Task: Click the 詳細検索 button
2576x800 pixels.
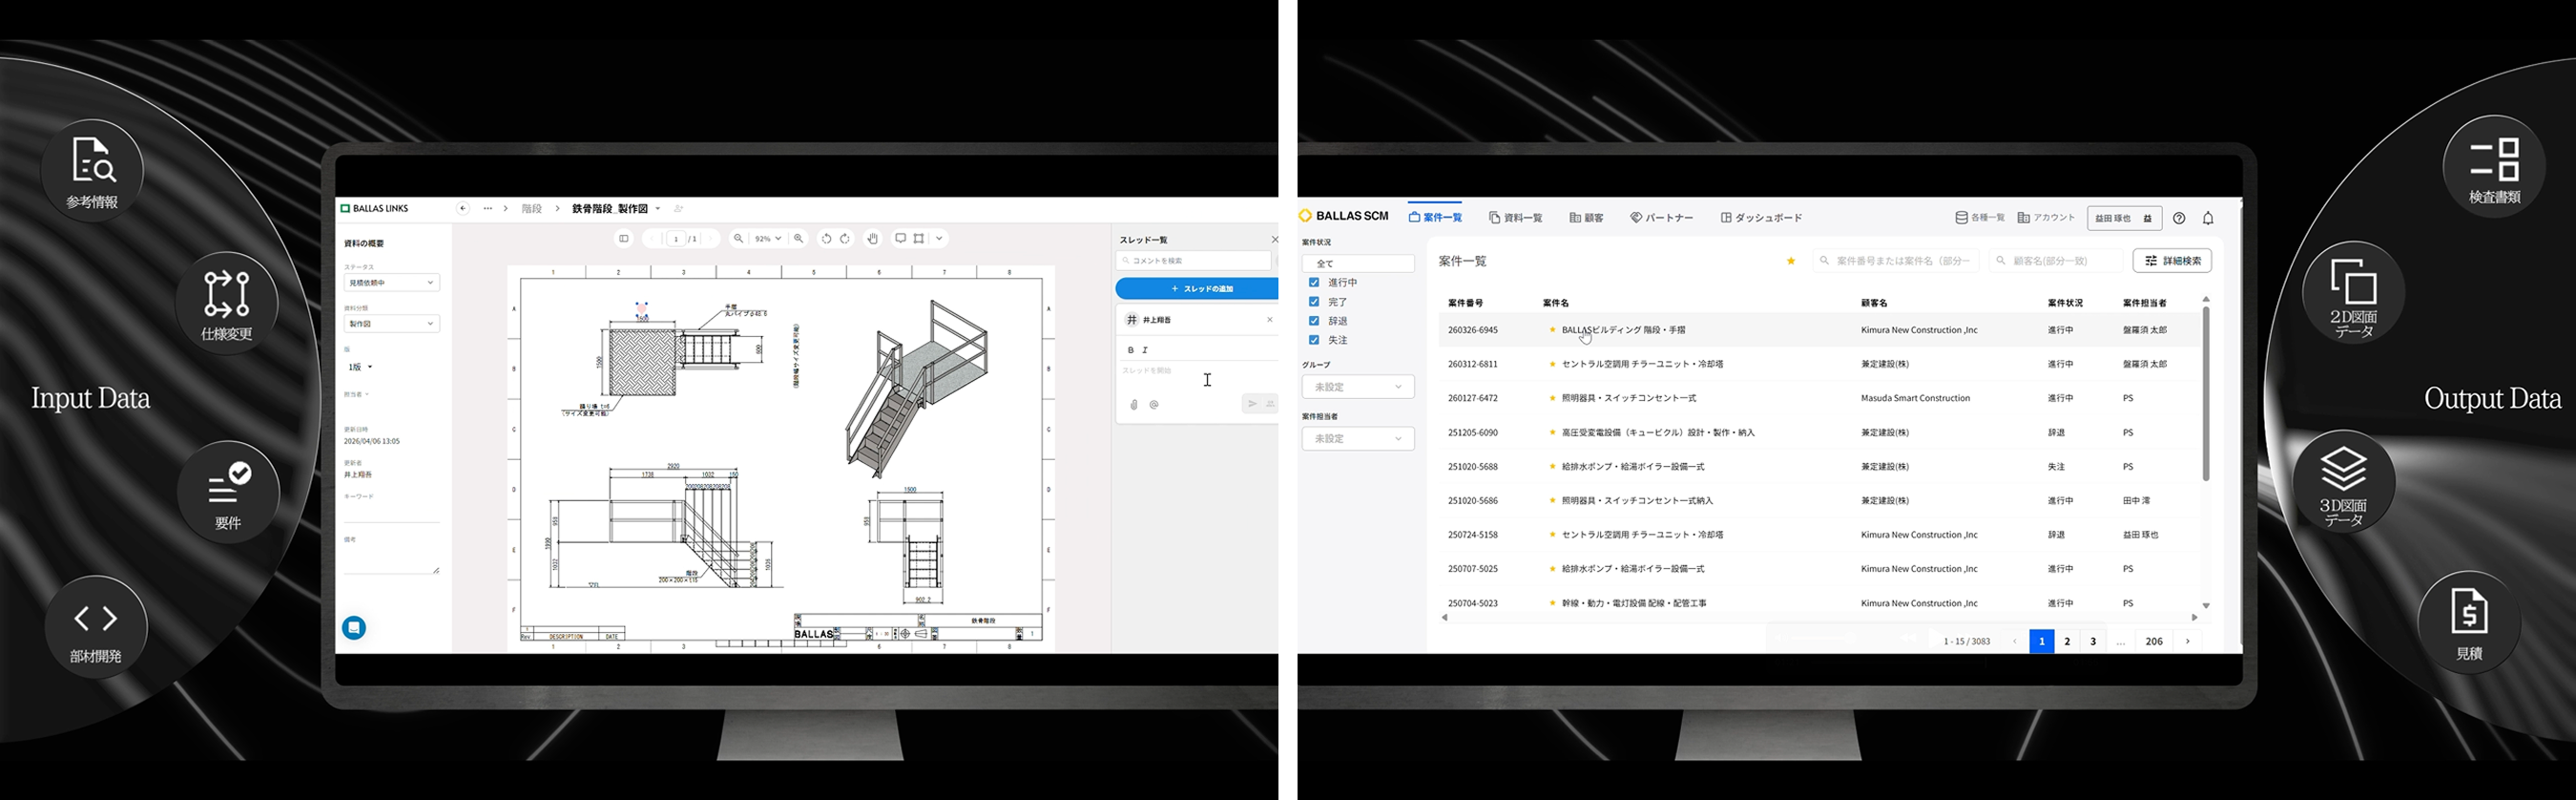Action: click(x=2171, y=261)
